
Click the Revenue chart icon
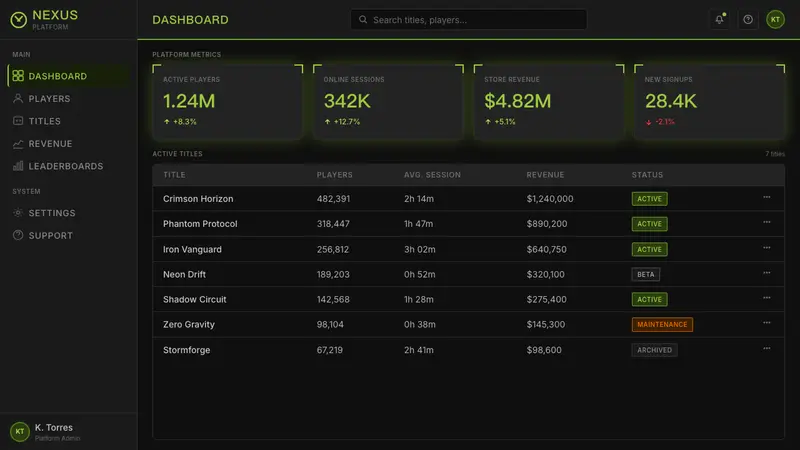(18, 144)
